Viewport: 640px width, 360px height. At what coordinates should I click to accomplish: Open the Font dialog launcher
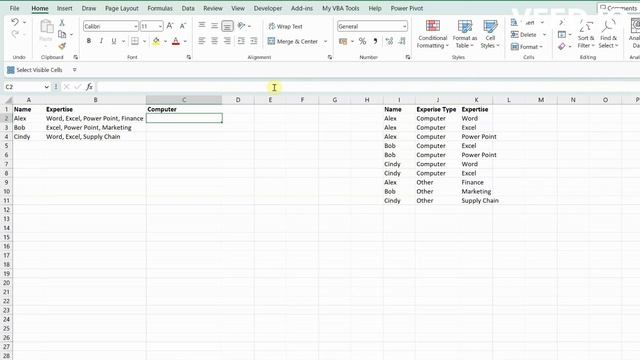click(x=189, y=58)
